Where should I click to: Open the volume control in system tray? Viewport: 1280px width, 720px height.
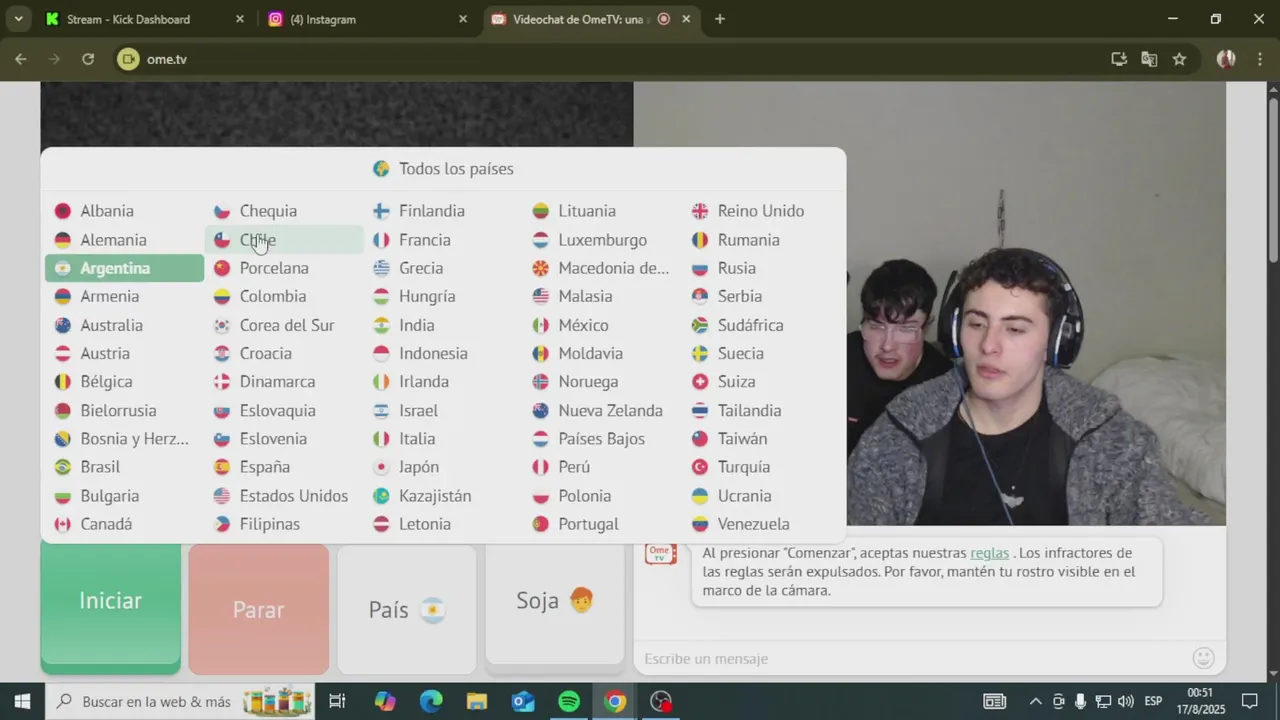pos(1126,701)
